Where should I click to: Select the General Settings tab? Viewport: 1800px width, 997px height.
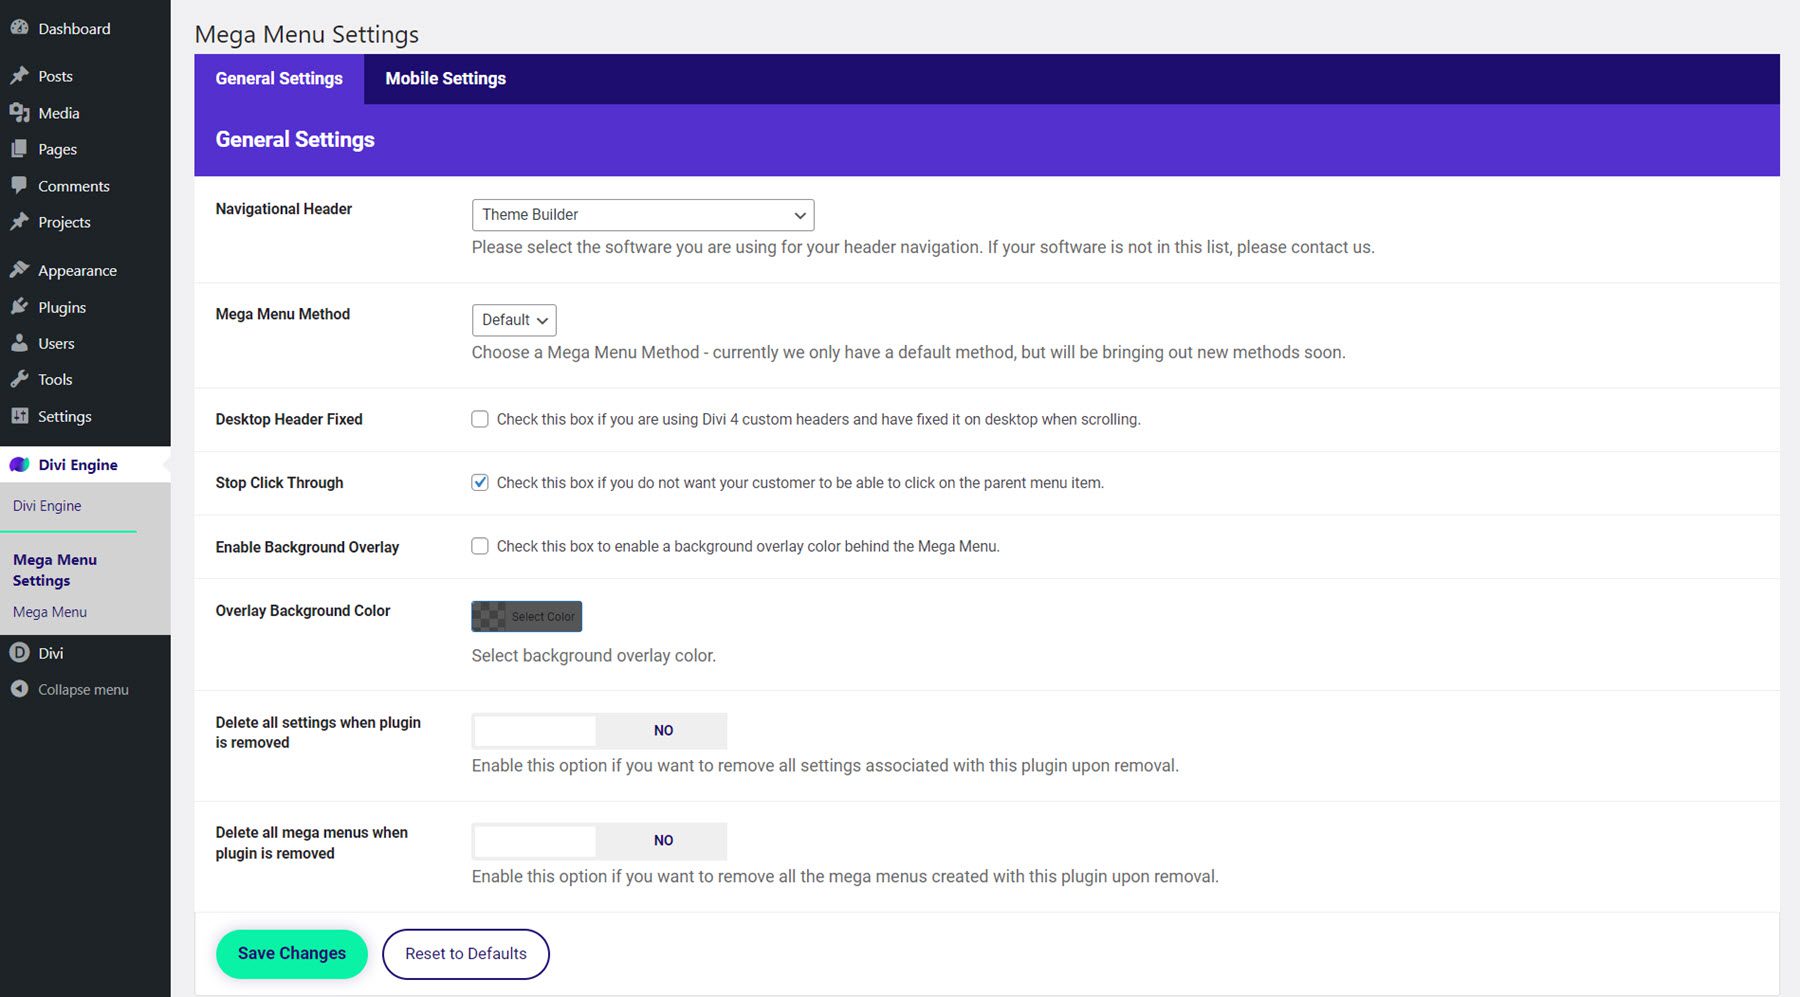(x=278, y=78)
